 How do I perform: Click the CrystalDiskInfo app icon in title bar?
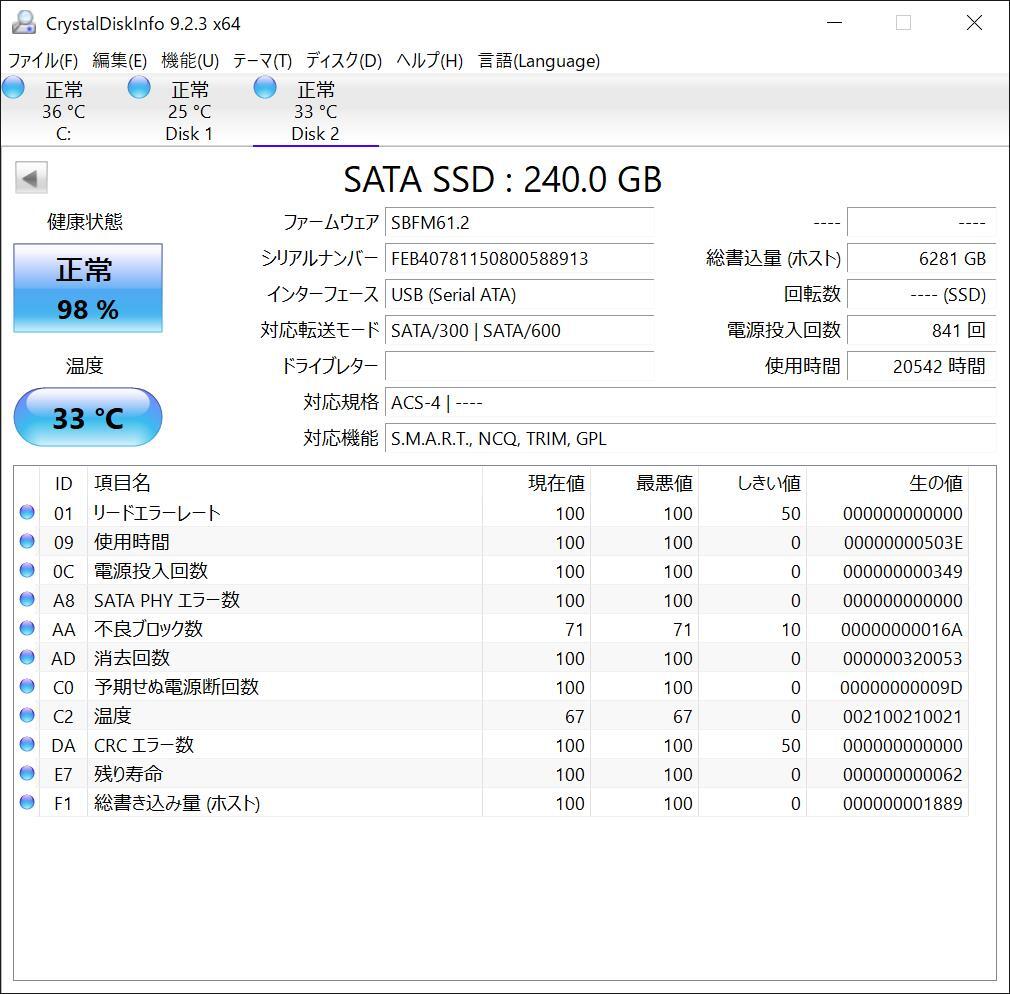(23, 23)
